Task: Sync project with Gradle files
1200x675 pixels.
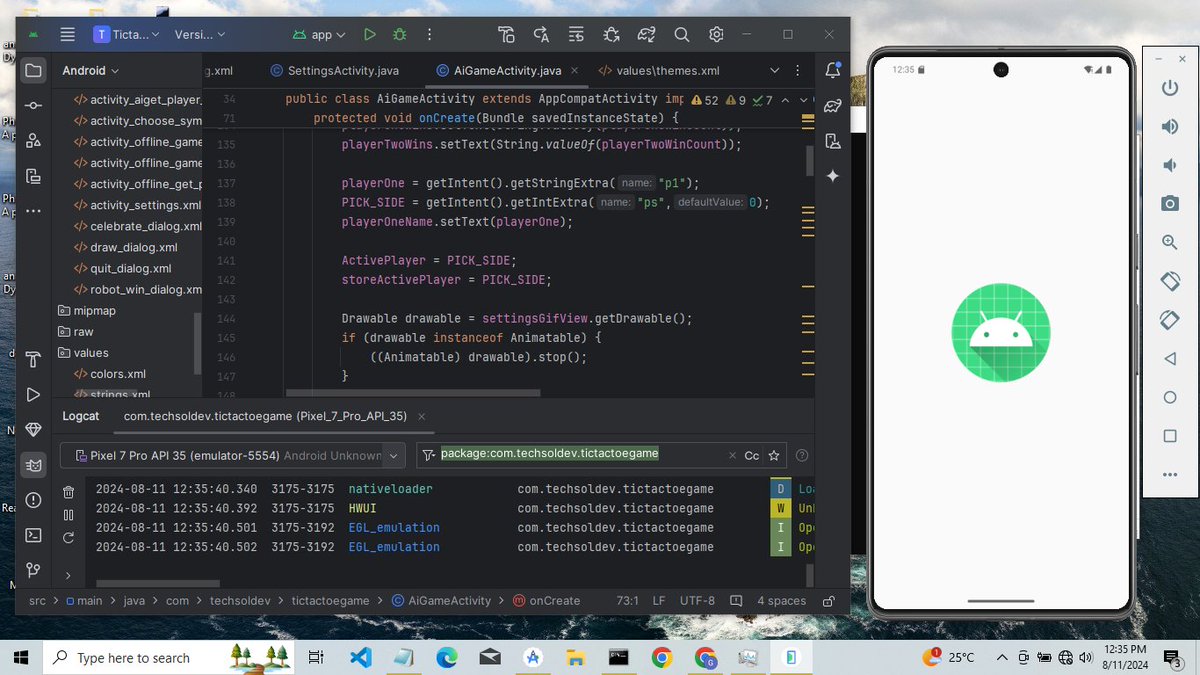Action: point(647,34)
